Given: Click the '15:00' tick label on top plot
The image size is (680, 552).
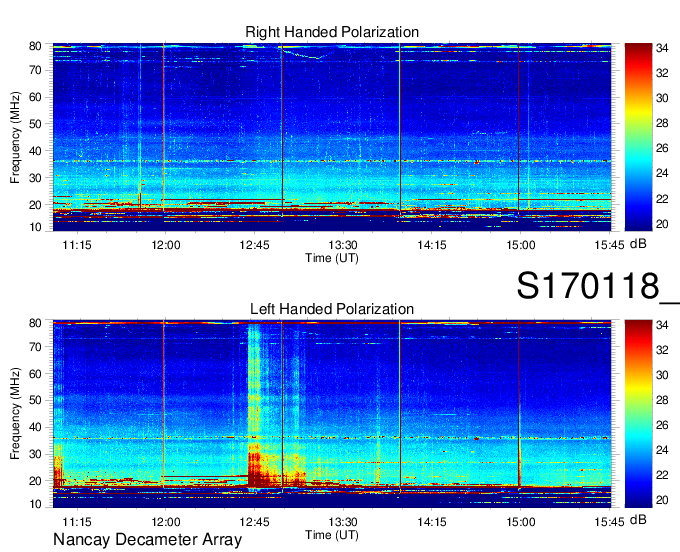Looking at the screenshot, I should [521, 245].
